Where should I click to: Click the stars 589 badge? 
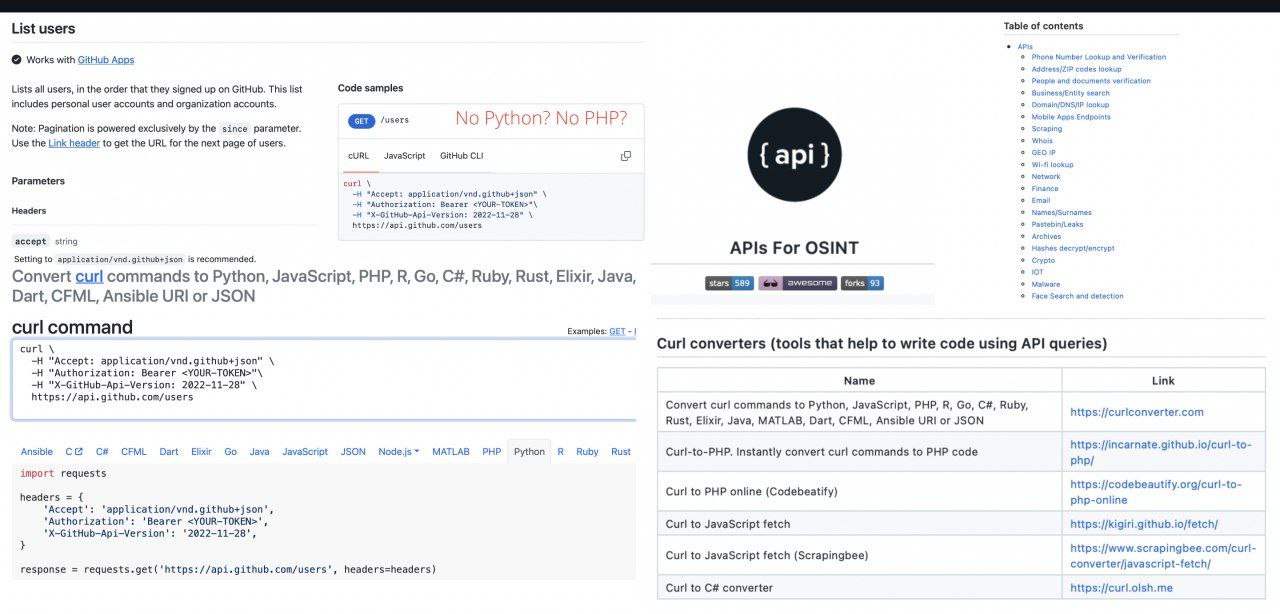point(729,283)
